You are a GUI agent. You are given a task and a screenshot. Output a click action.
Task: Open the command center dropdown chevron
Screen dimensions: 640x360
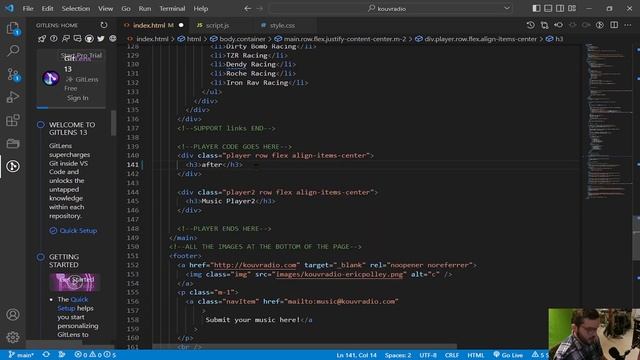(507, 8)
